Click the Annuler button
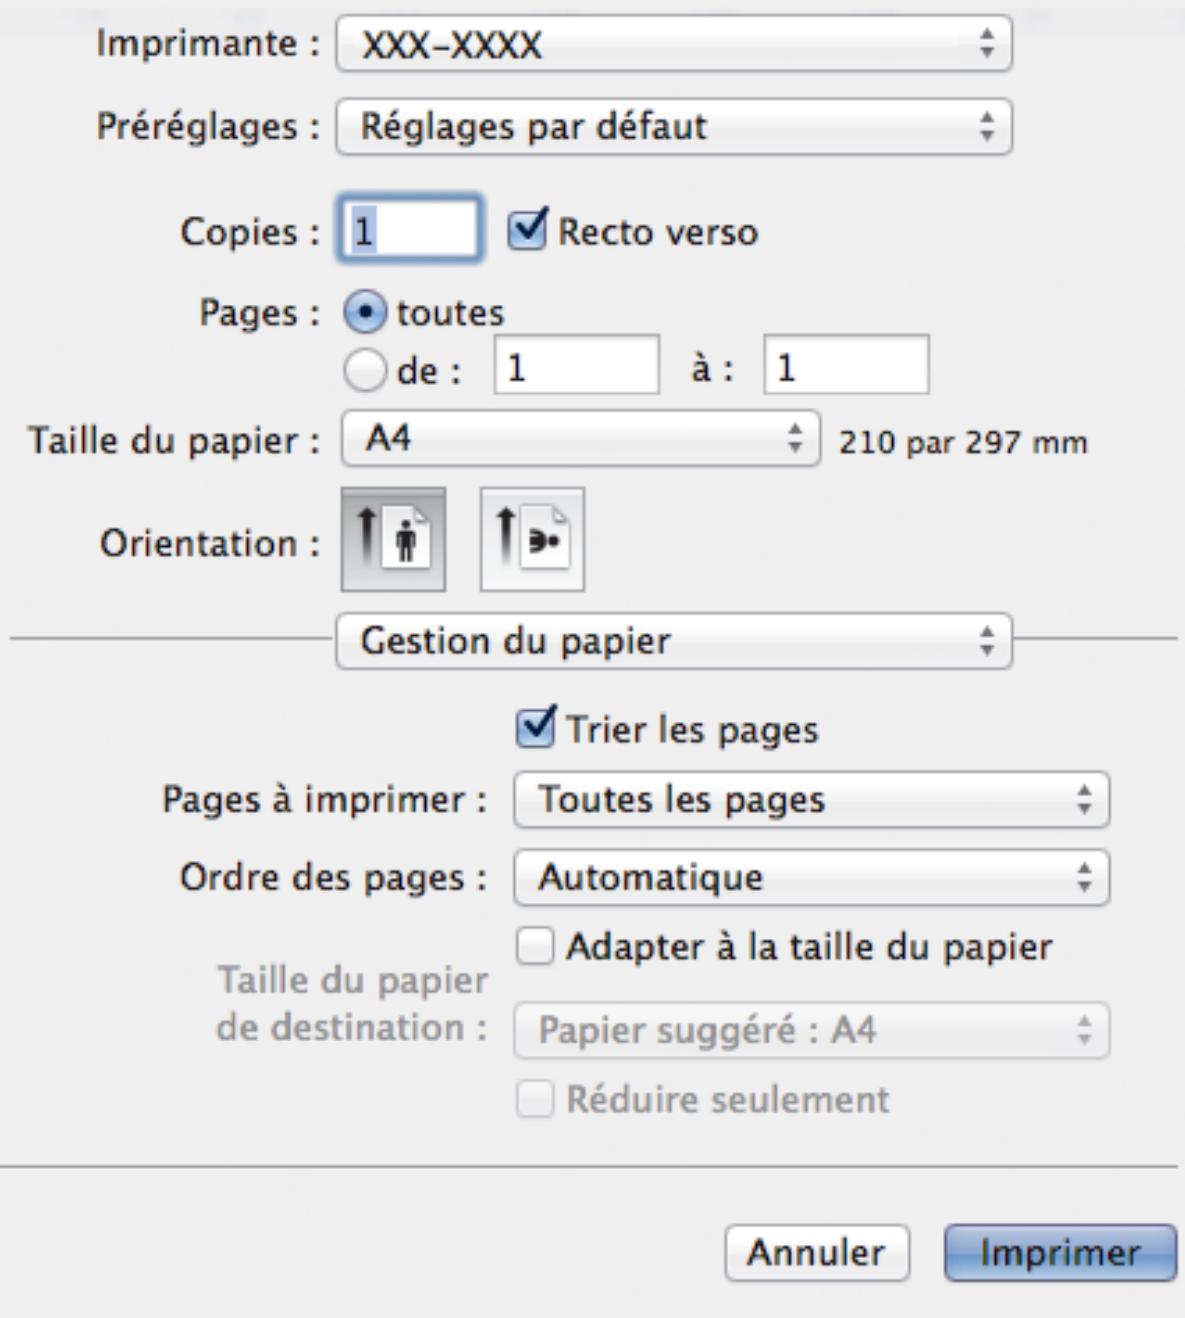 coord(817,1253)
